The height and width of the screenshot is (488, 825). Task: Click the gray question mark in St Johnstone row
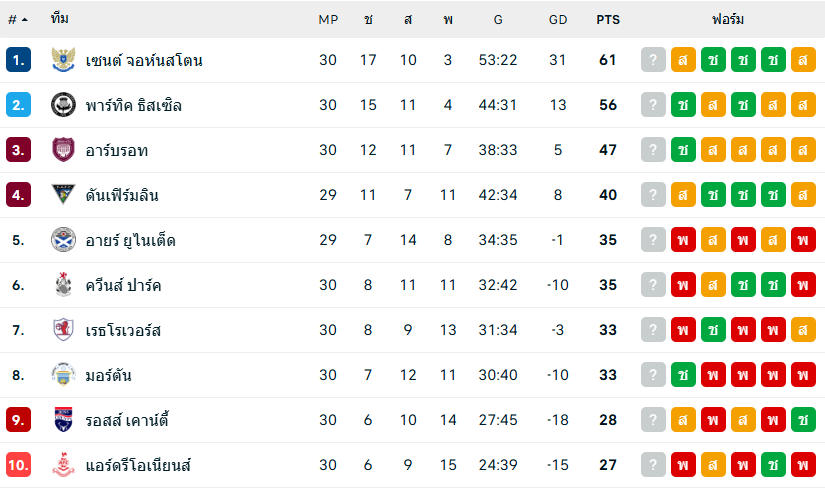click(653, 60)
